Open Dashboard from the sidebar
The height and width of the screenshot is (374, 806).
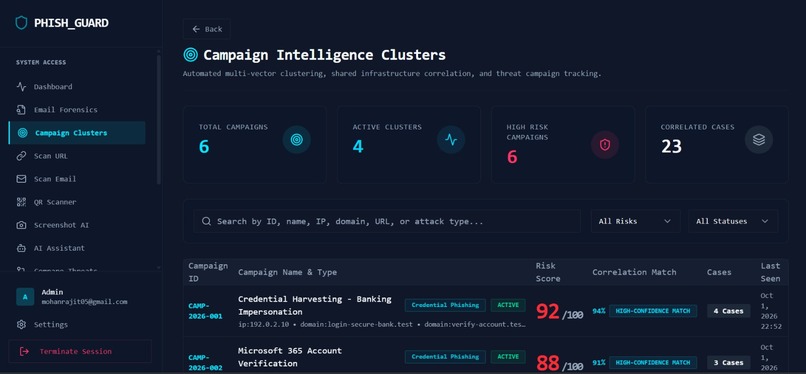tap(77, 86)
